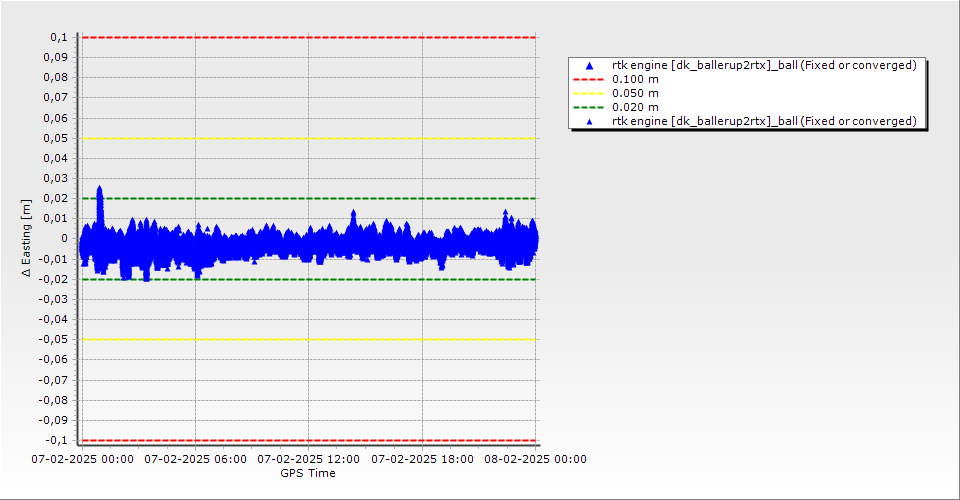The height and width of the screenshot is (500, 960).
Task: Click the yellow dashed swatch beside 0.050 m
Action: pyautogui.click(x=588, y=94)
